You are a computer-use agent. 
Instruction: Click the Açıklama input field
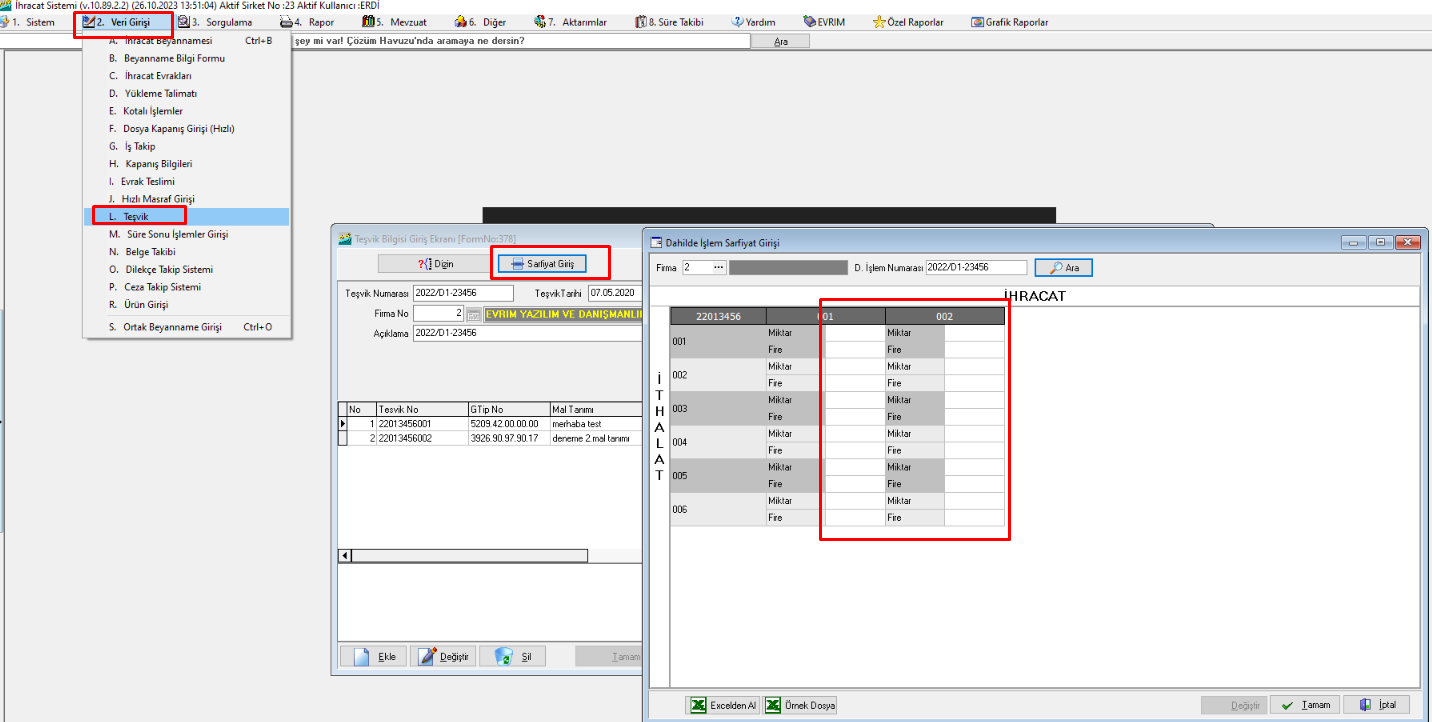(x=527, y=333)
